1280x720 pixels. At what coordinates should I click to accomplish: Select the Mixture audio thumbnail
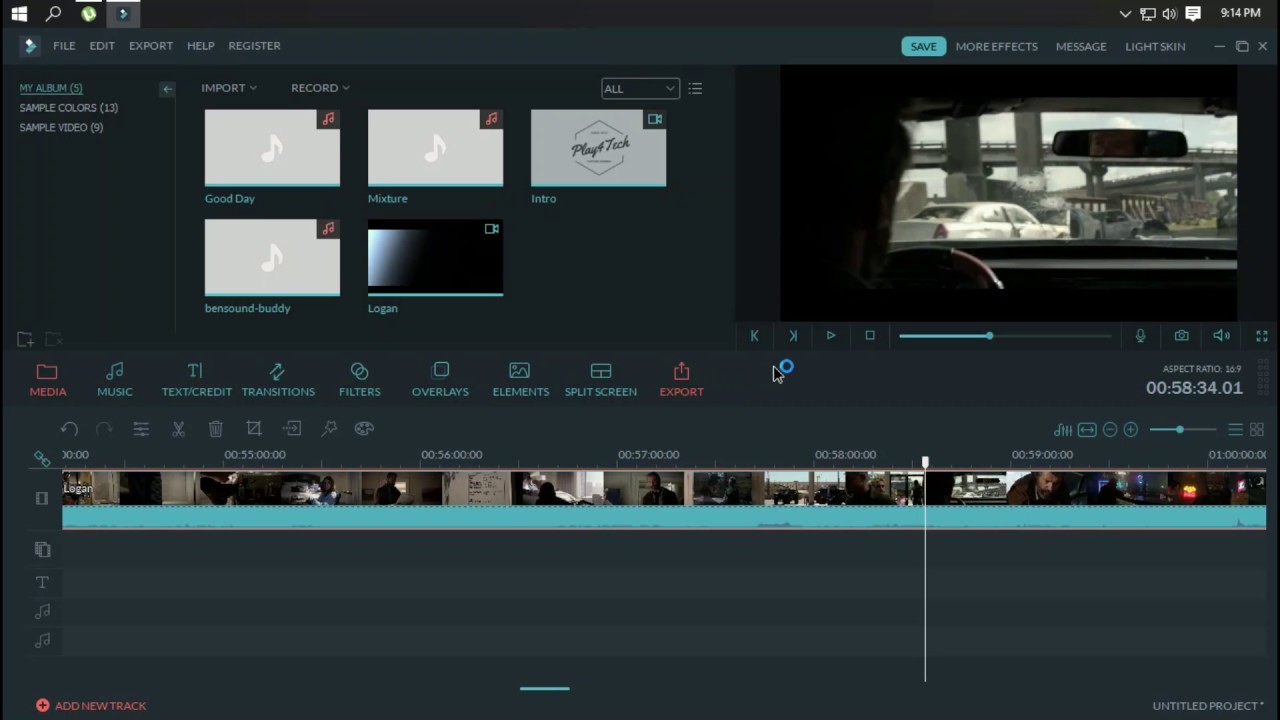pyautogui.click(x=435, y=148)
